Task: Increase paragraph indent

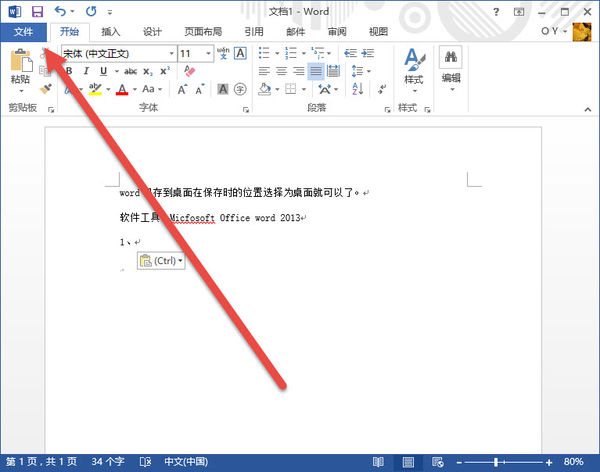Action: [368, 53]
